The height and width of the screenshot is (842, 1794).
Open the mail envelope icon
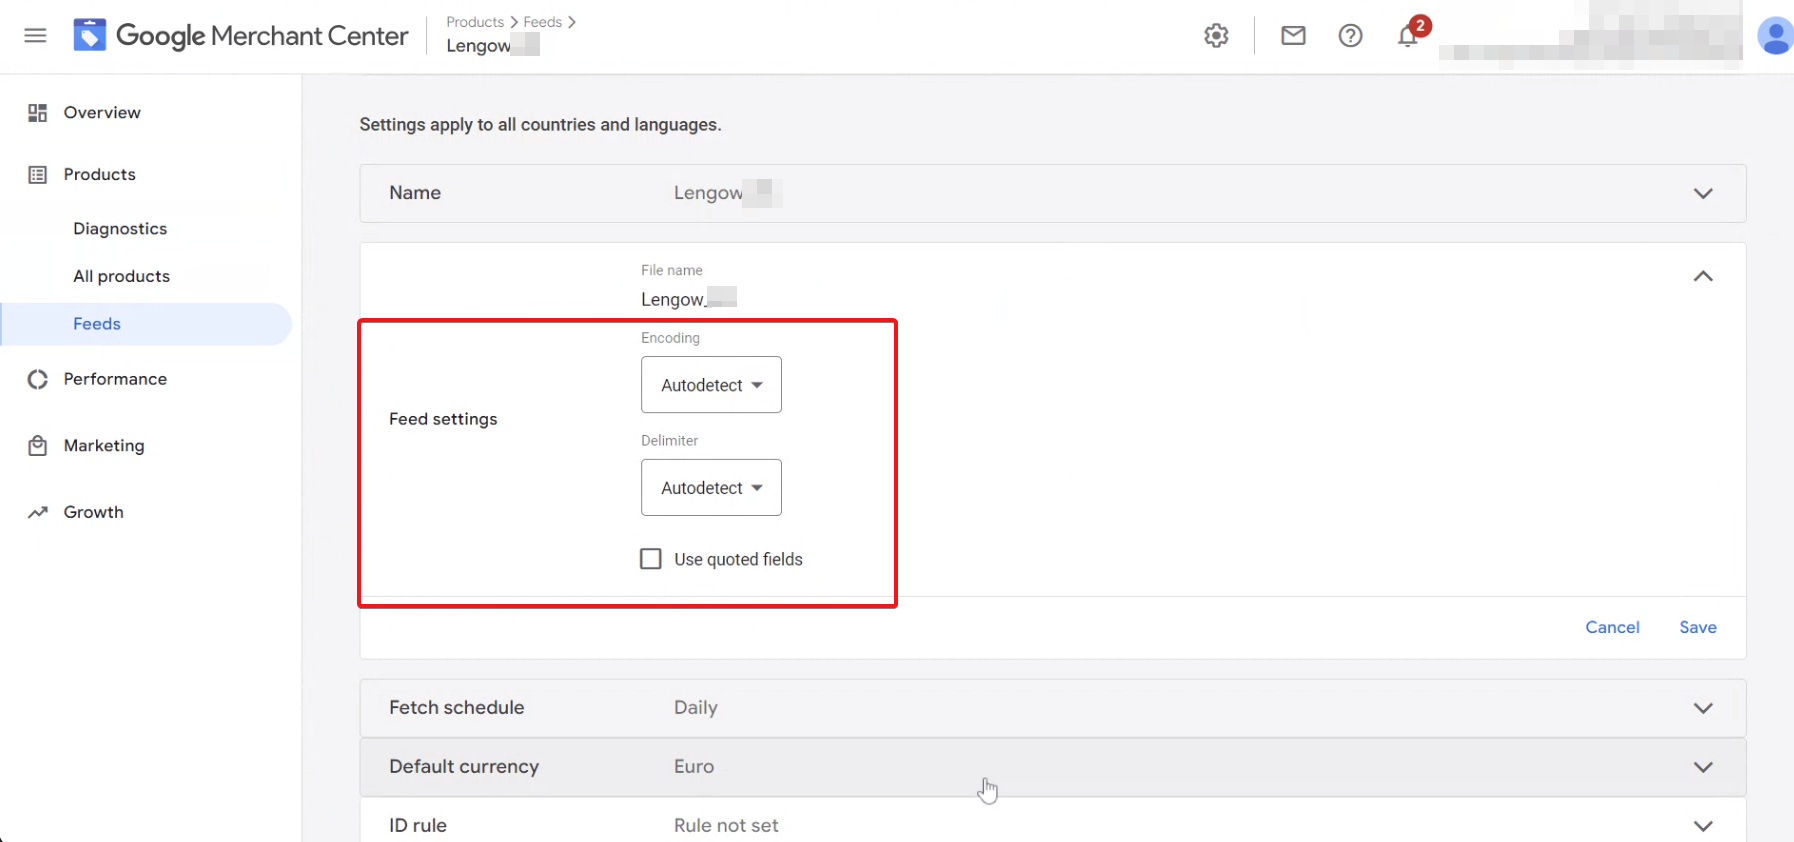(x=1293, y=36)
